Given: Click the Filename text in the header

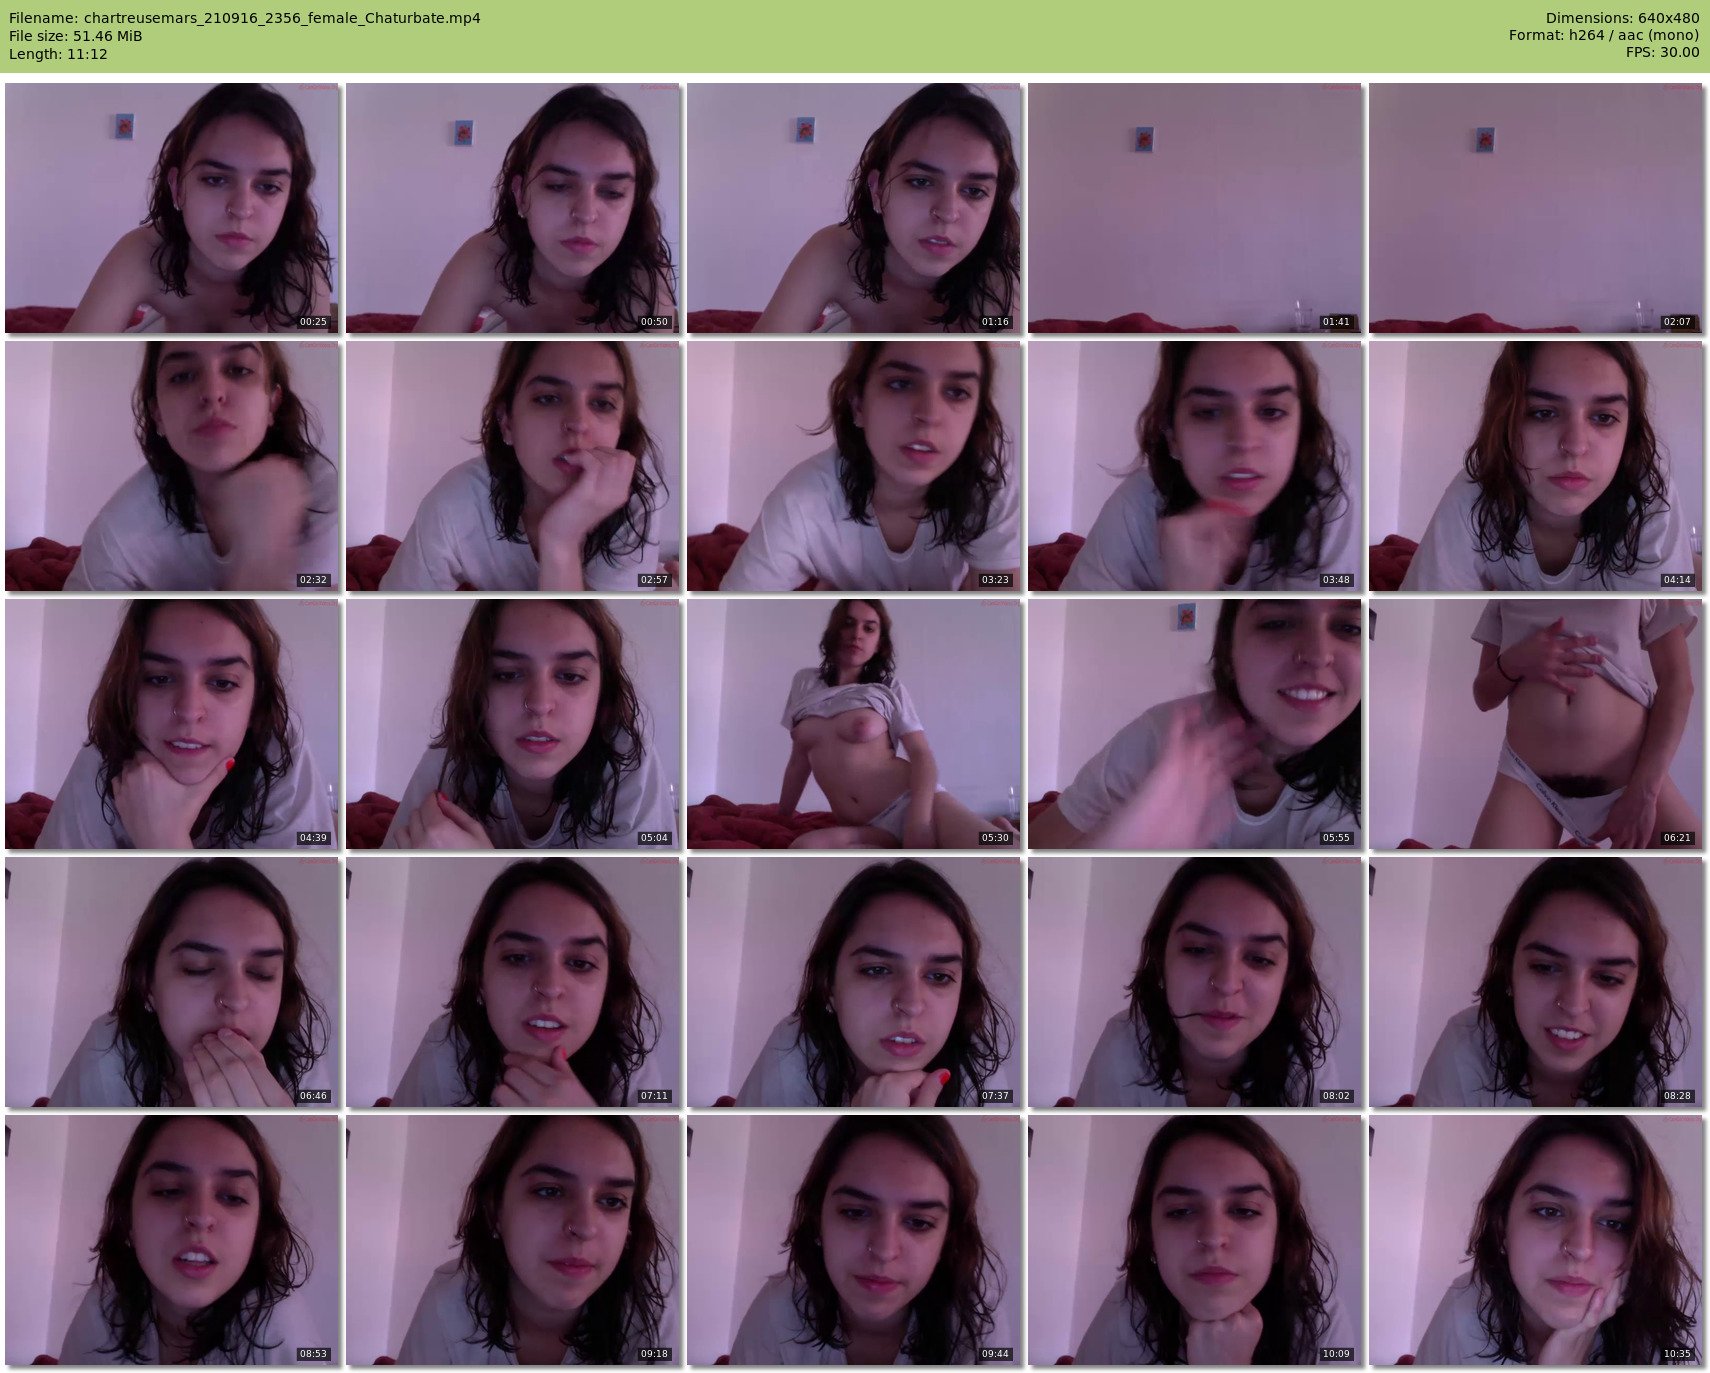Looking at the screenshot, I should click(x=245, y=18).
